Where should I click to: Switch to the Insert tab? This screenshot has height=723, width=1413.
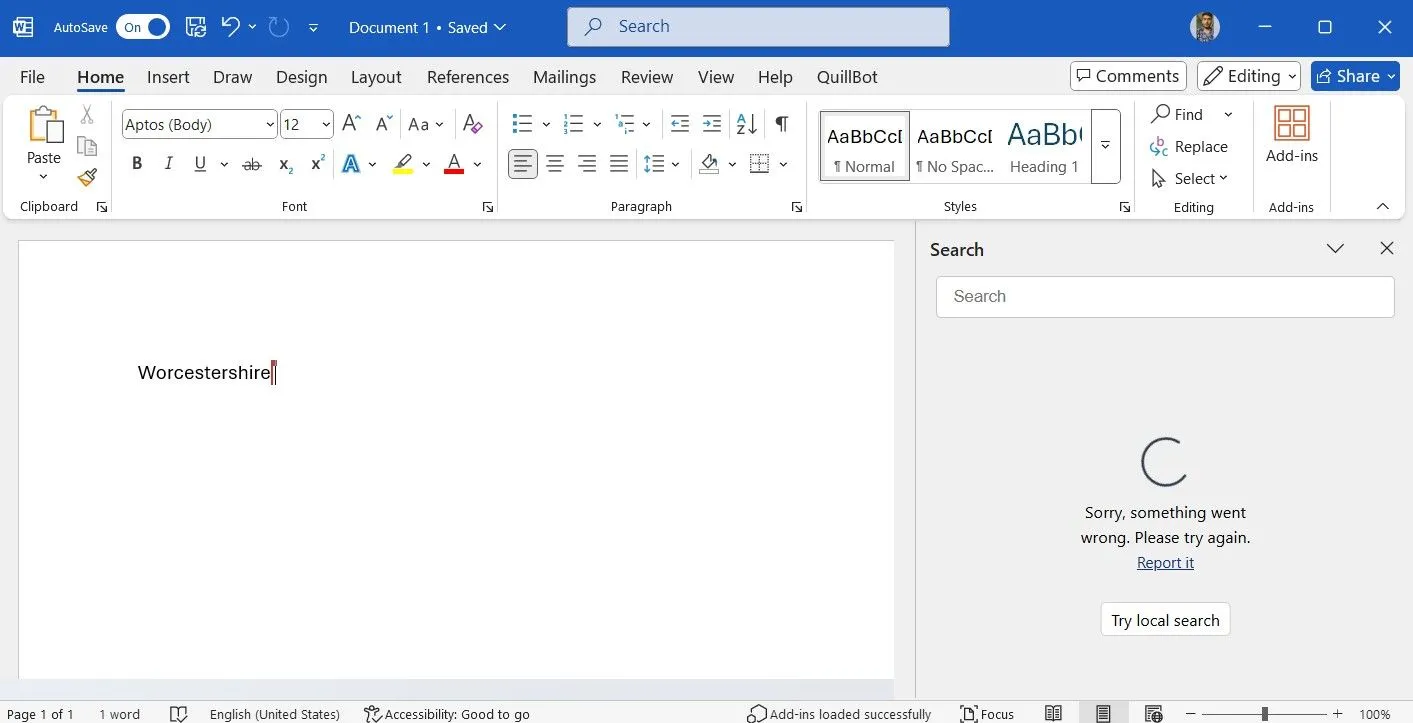pos(168,77)
